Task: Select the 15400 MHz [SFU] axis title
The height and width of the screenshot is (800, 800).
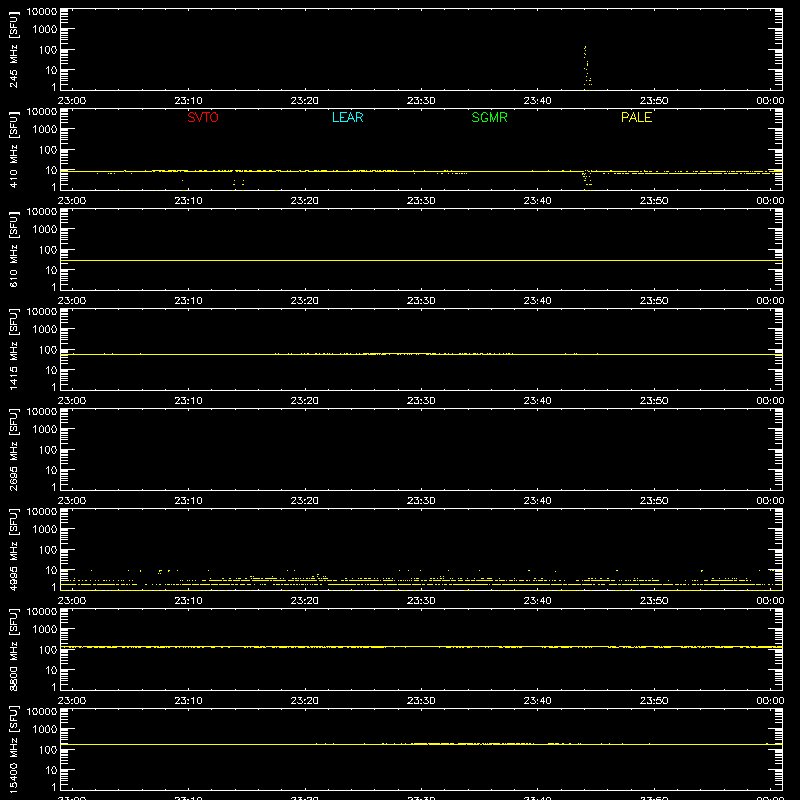Action: [13, 749]
